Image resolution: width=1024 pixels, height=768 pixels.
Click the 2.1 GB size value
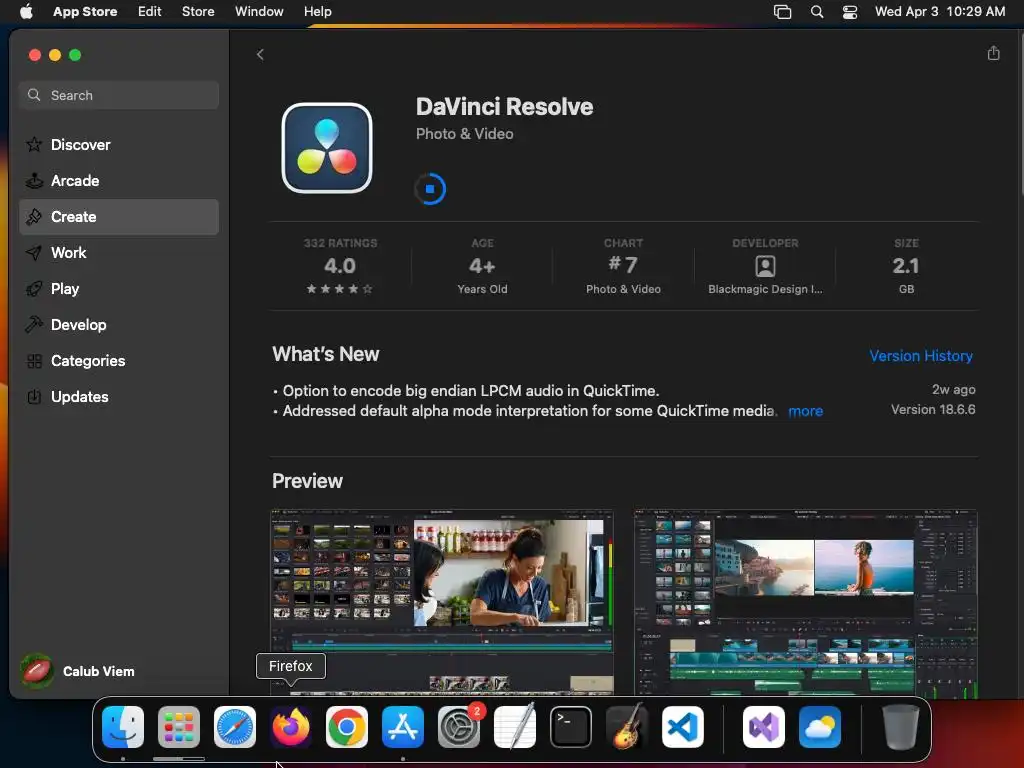click(x=906, y=266)
